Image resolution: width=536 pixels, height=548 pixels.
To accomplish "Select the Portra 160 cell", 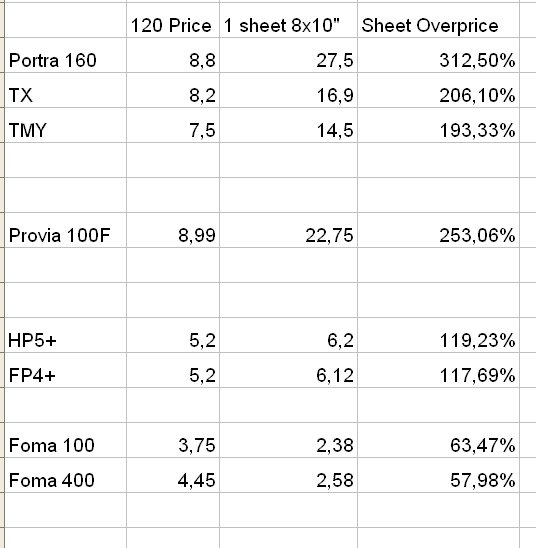I will 66,55.
